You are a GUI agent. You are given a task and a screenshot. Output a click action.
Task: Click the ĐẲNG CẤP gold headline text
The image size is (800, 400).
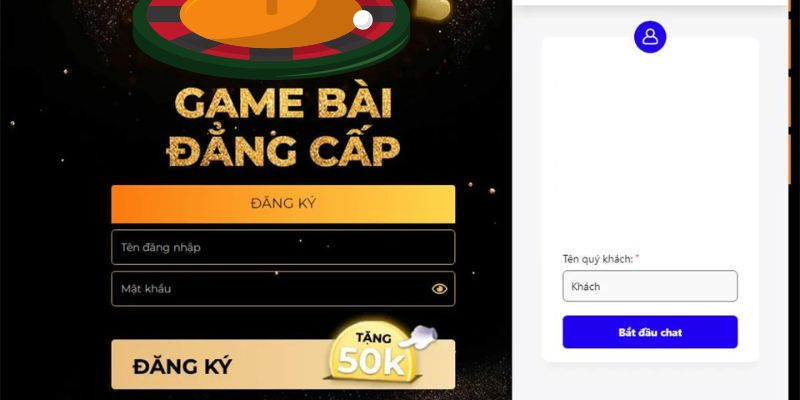[x=283, y=148]
